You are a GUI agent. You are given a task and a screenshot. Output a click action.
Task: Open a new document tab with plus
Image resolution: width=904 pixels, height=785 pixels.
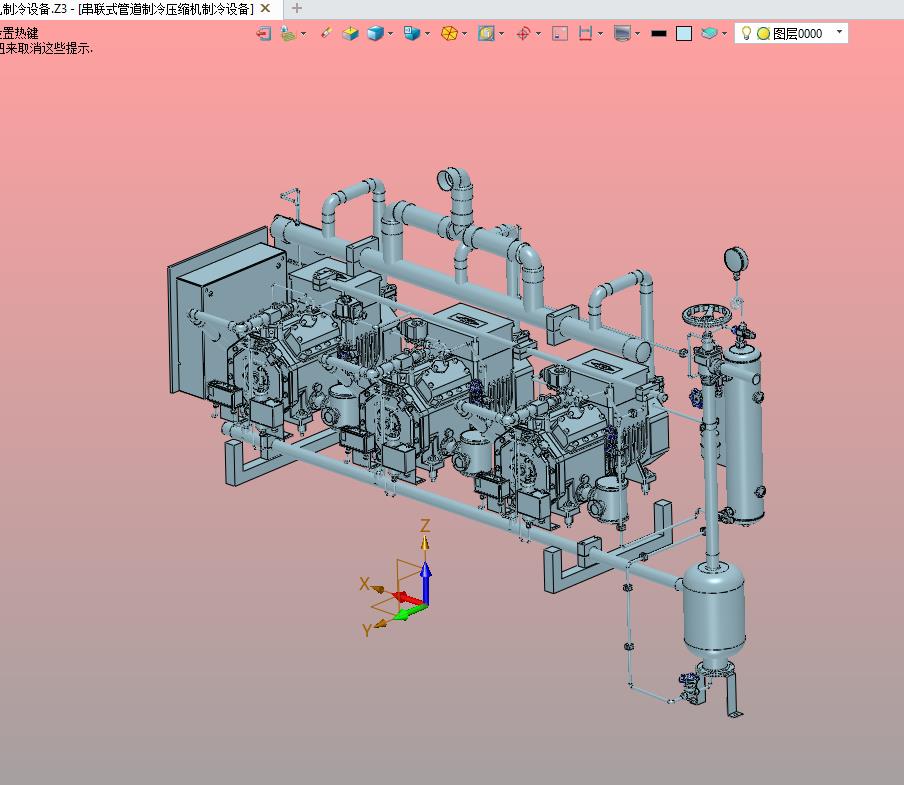click(296, 9)
